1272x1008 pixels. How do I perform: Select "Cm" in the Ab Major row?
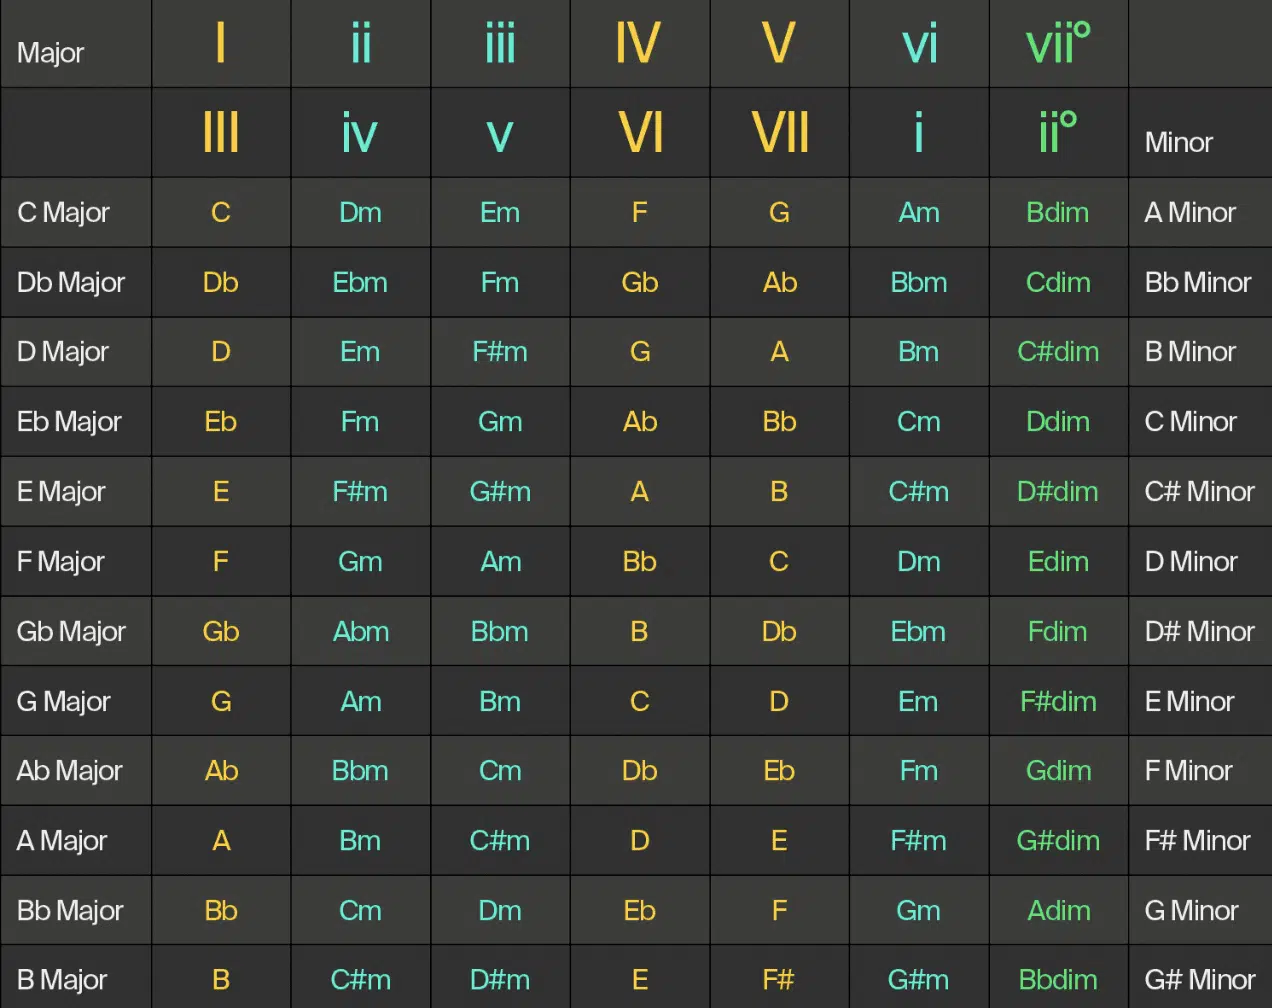[500, 771]
